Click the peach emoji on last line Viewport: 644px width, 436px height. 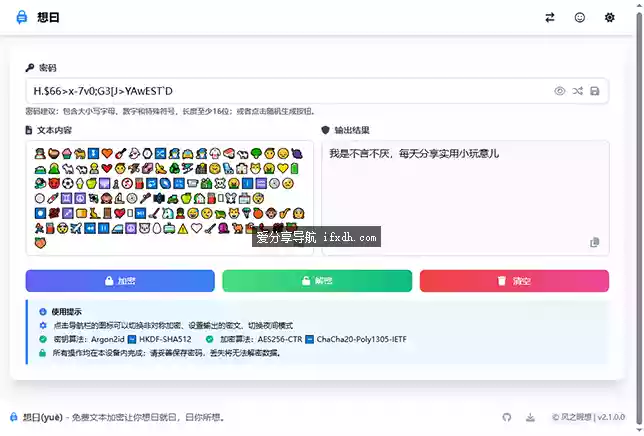pyautogui.click(x=40, y=243)
